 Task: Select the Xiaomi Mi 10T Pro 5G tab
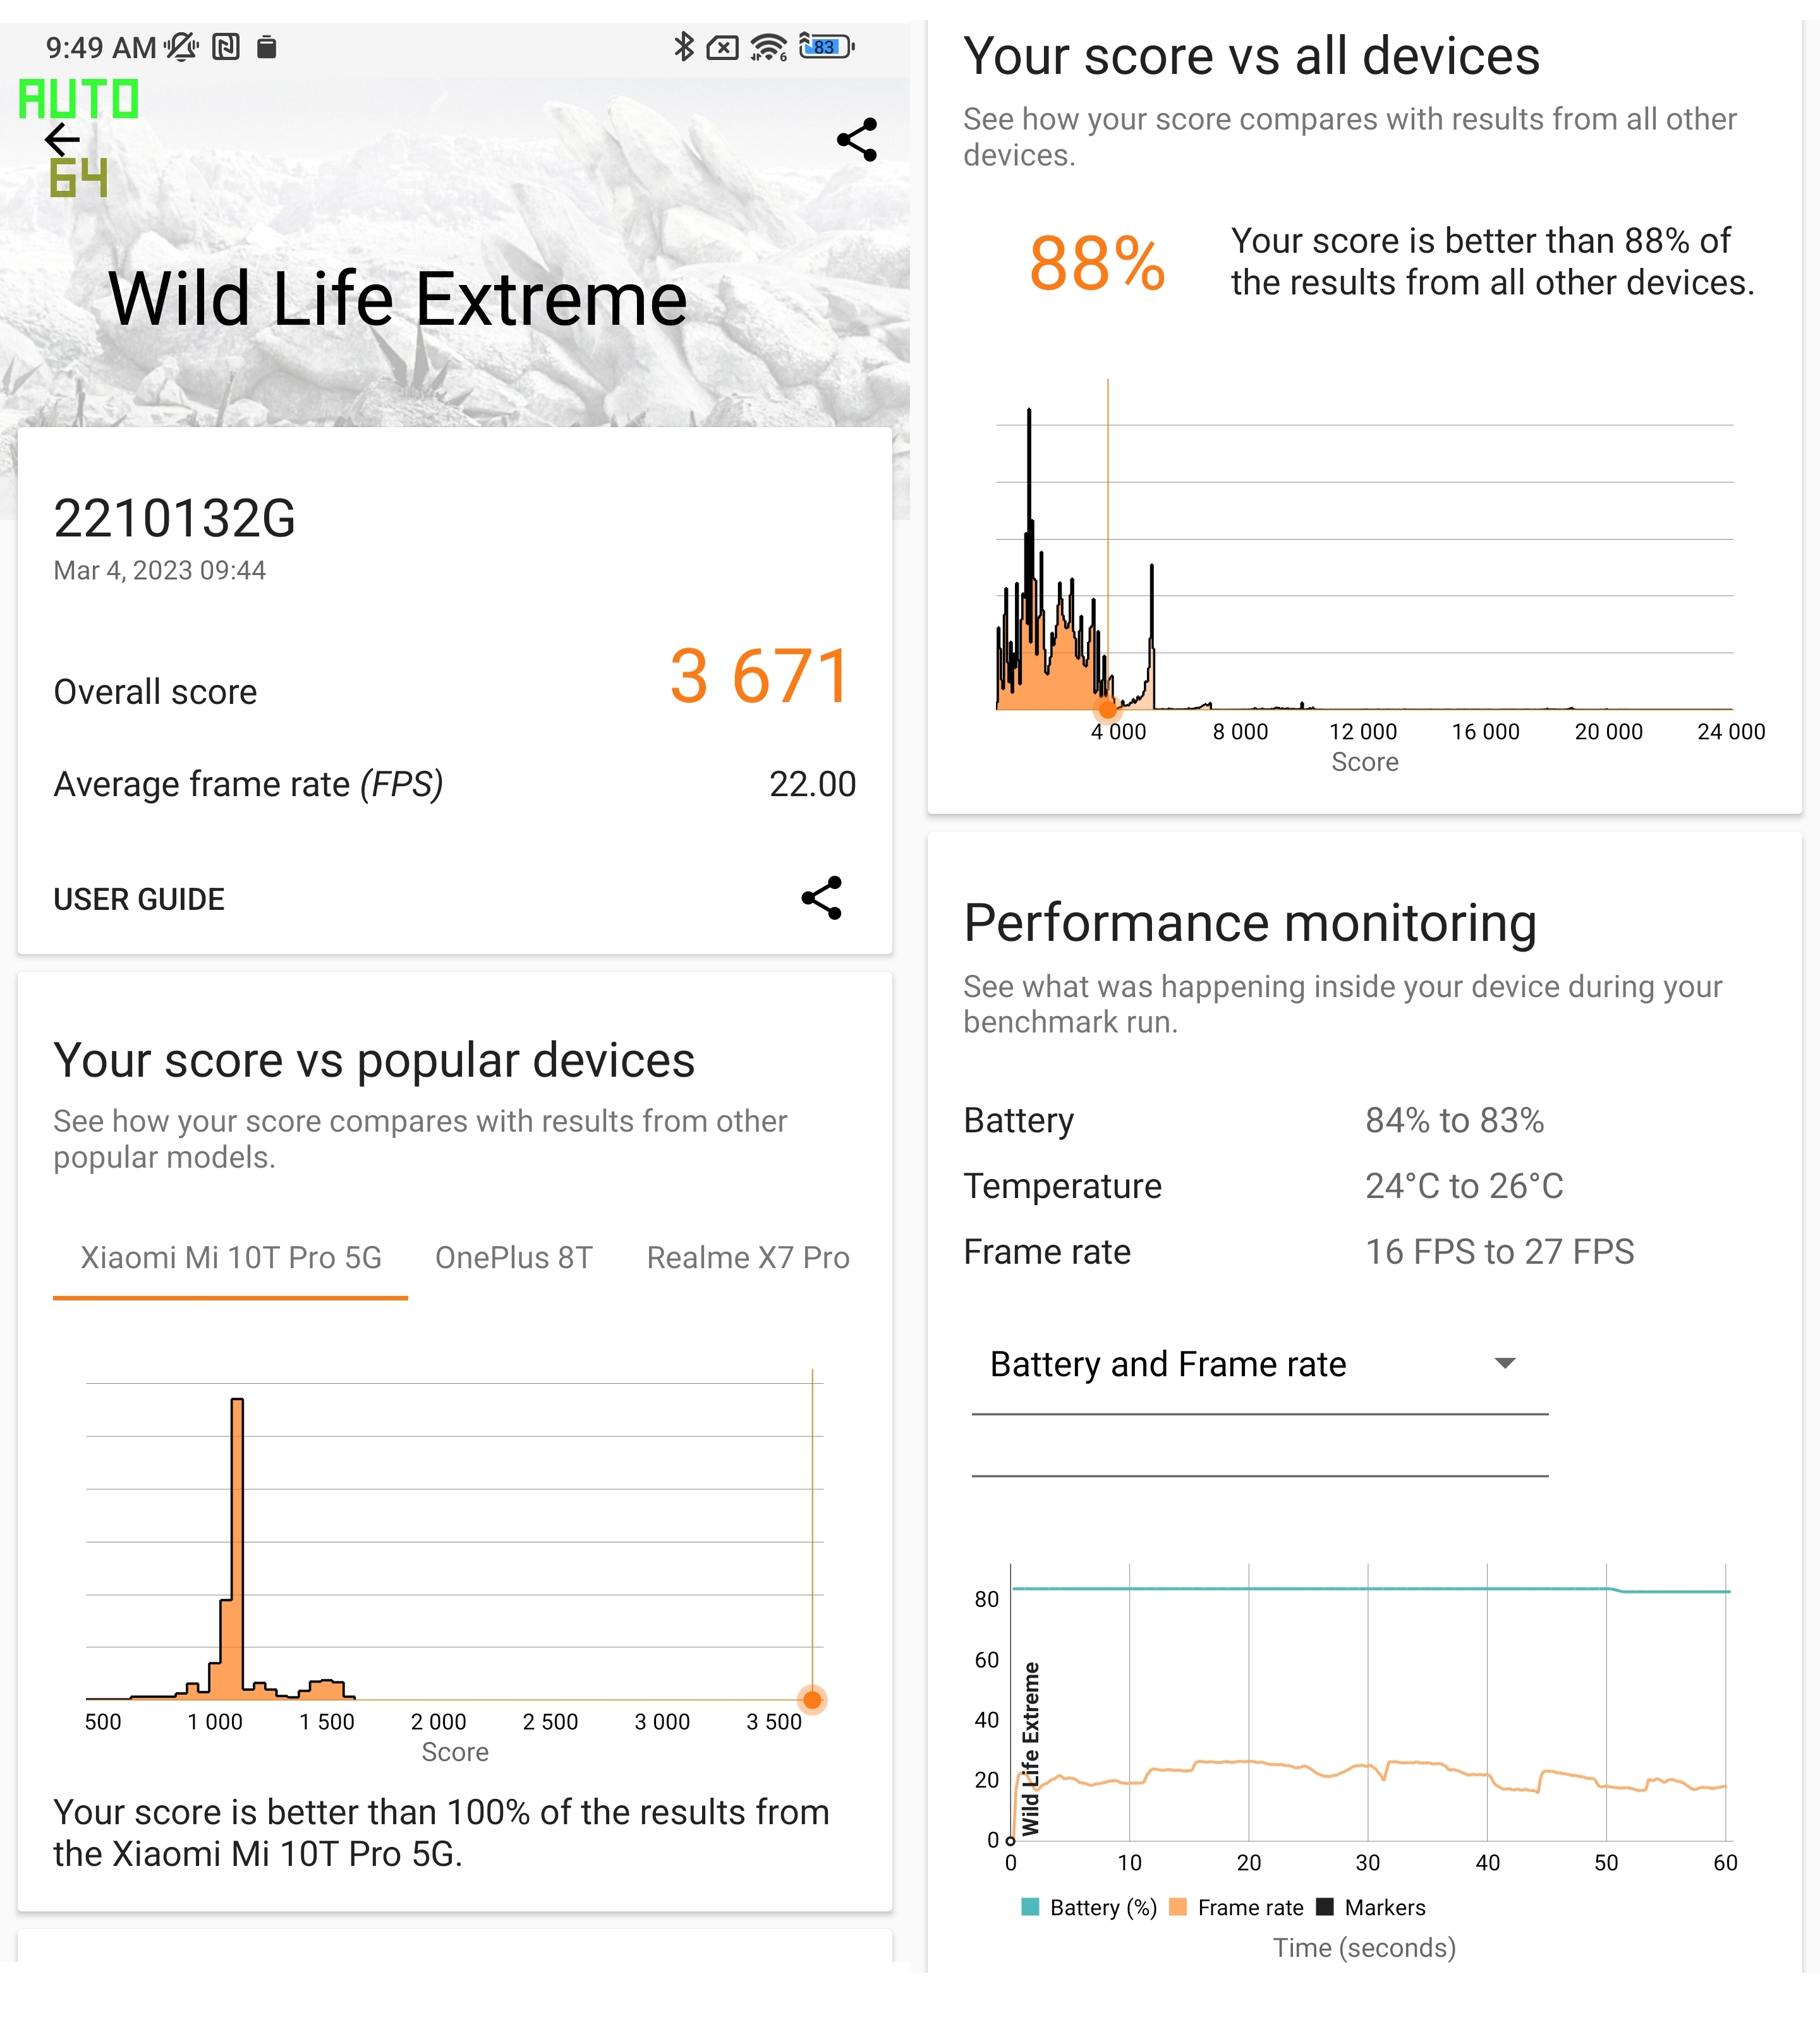(231, 1257)
